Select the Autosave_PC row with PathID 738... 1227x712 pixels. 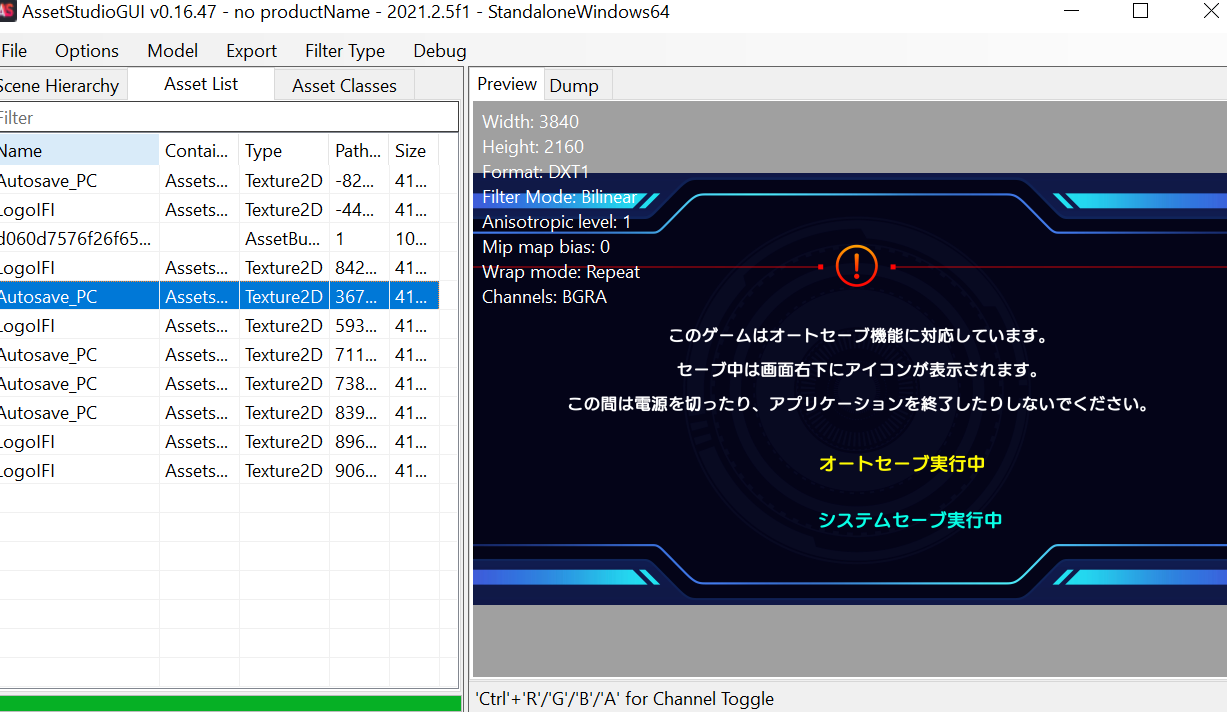click(x=219, y=384)
